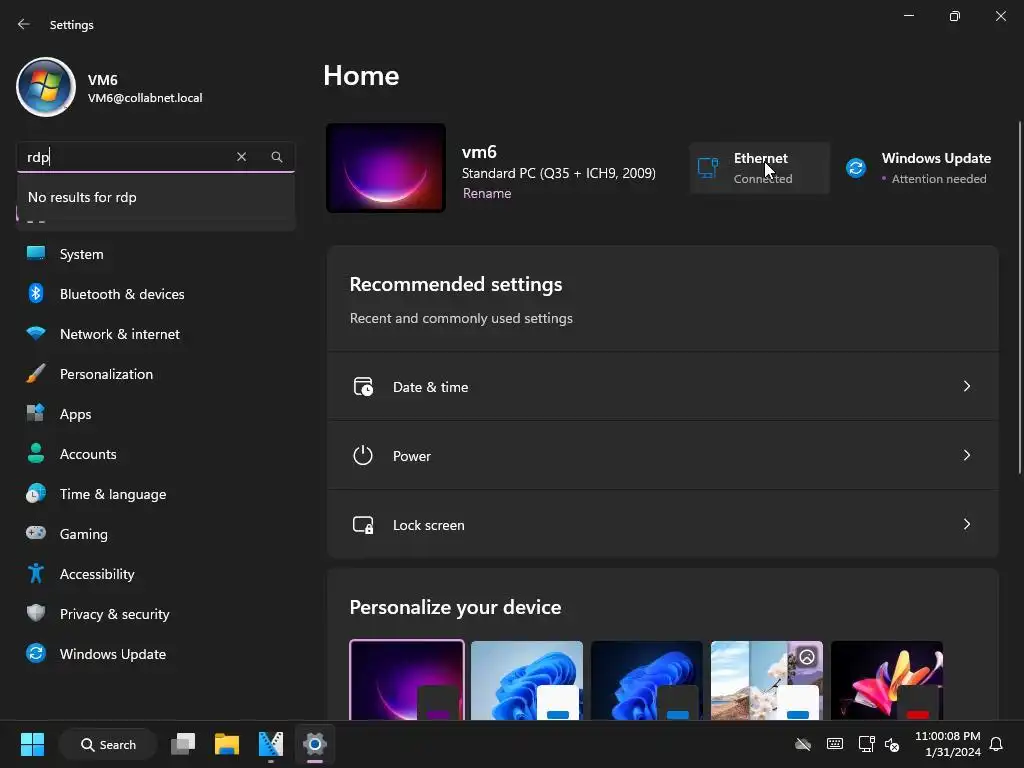1024x768 pixels.
Task: Click the Personalization brush icon
Action: [x=36, y=374]
